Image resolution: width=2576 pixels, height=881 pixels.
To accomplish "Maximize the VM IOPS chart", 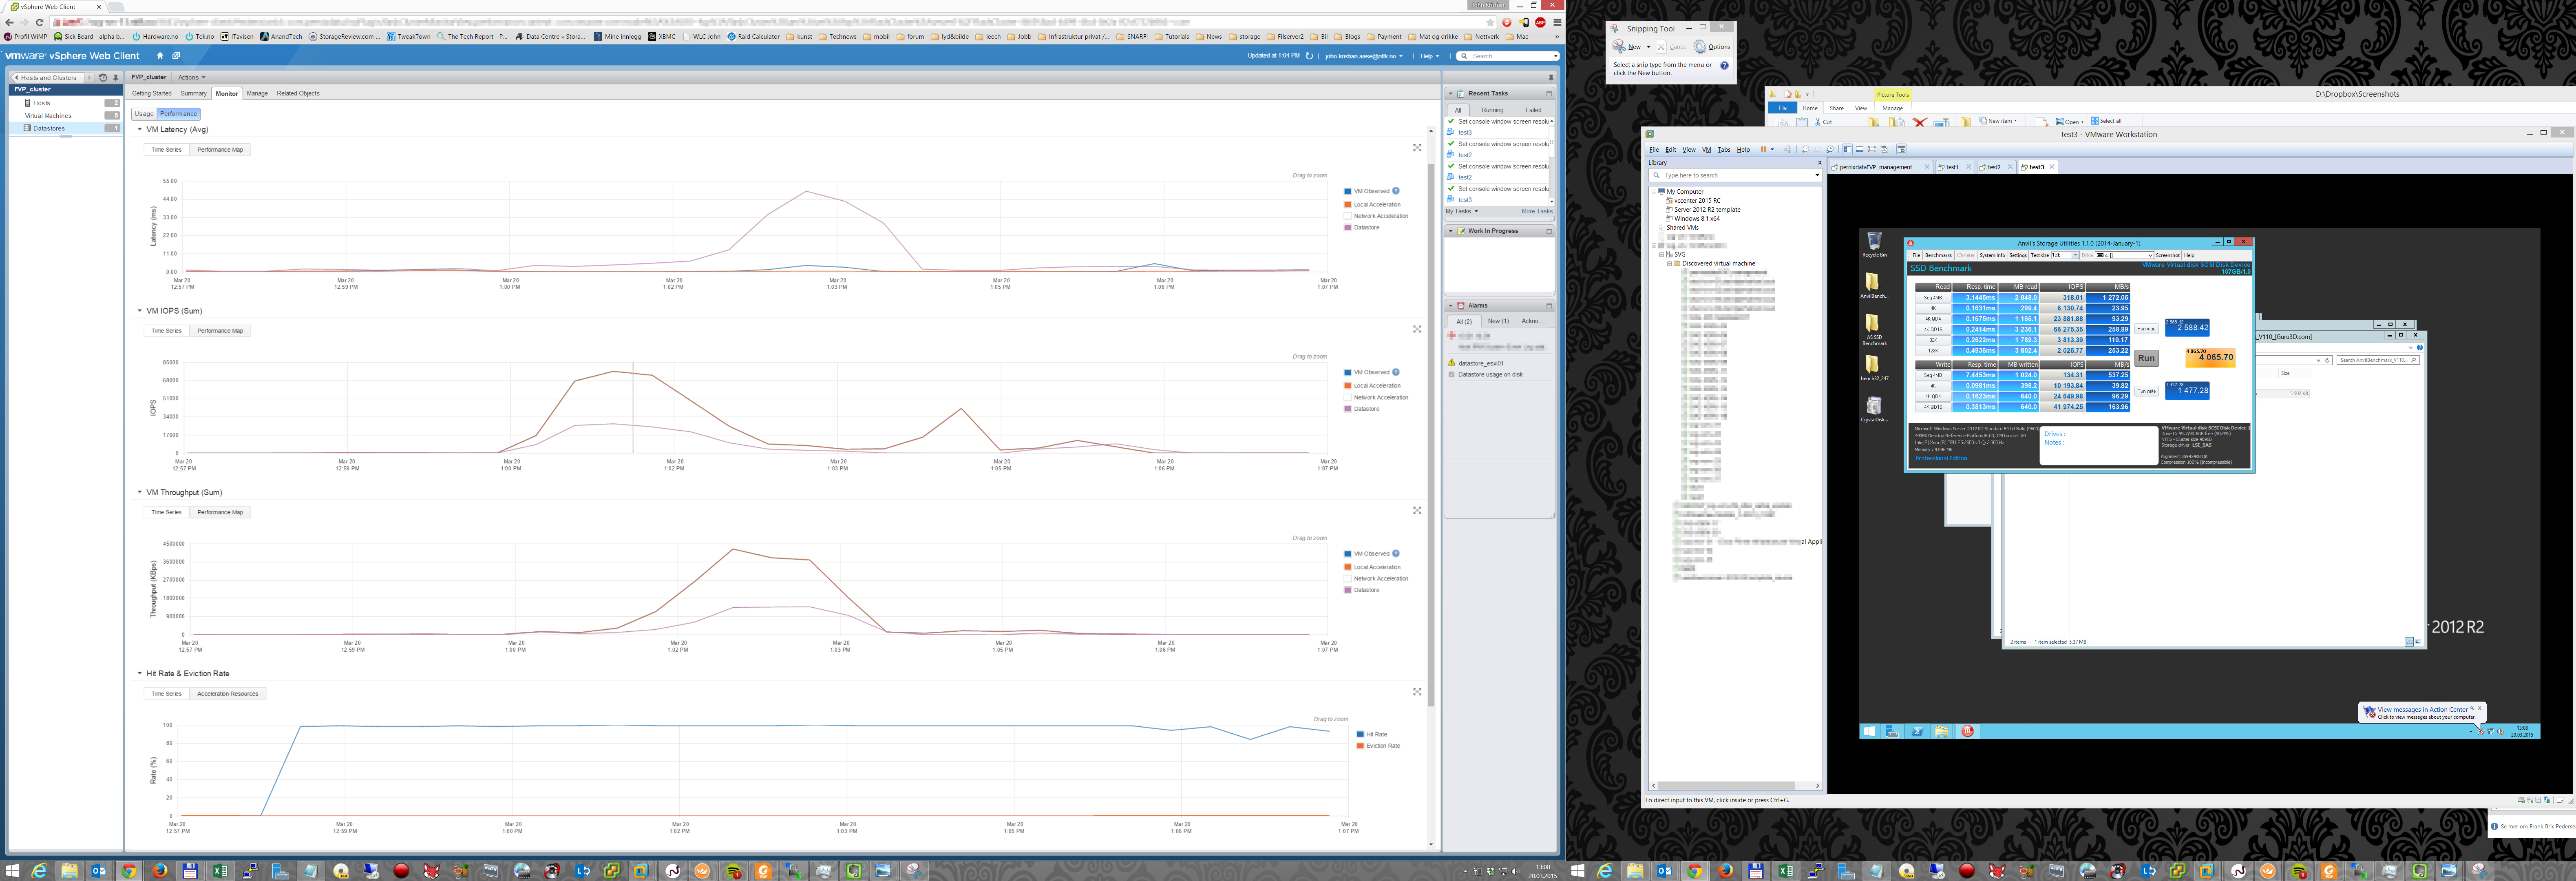I will (x=1417, y=329).
